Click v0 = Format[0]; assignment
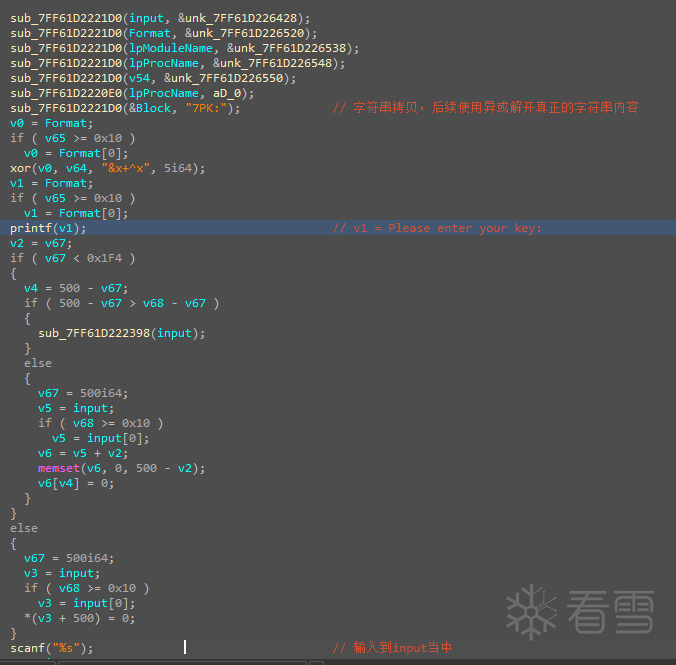The width and height of the screenshot is (676, 665). pyautogui.click(x=76, y=153)
